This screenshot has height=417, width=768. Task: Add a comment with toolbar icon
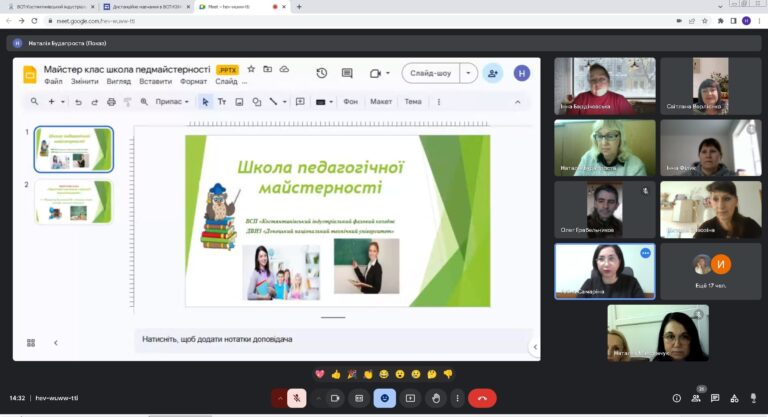point(300,102)
